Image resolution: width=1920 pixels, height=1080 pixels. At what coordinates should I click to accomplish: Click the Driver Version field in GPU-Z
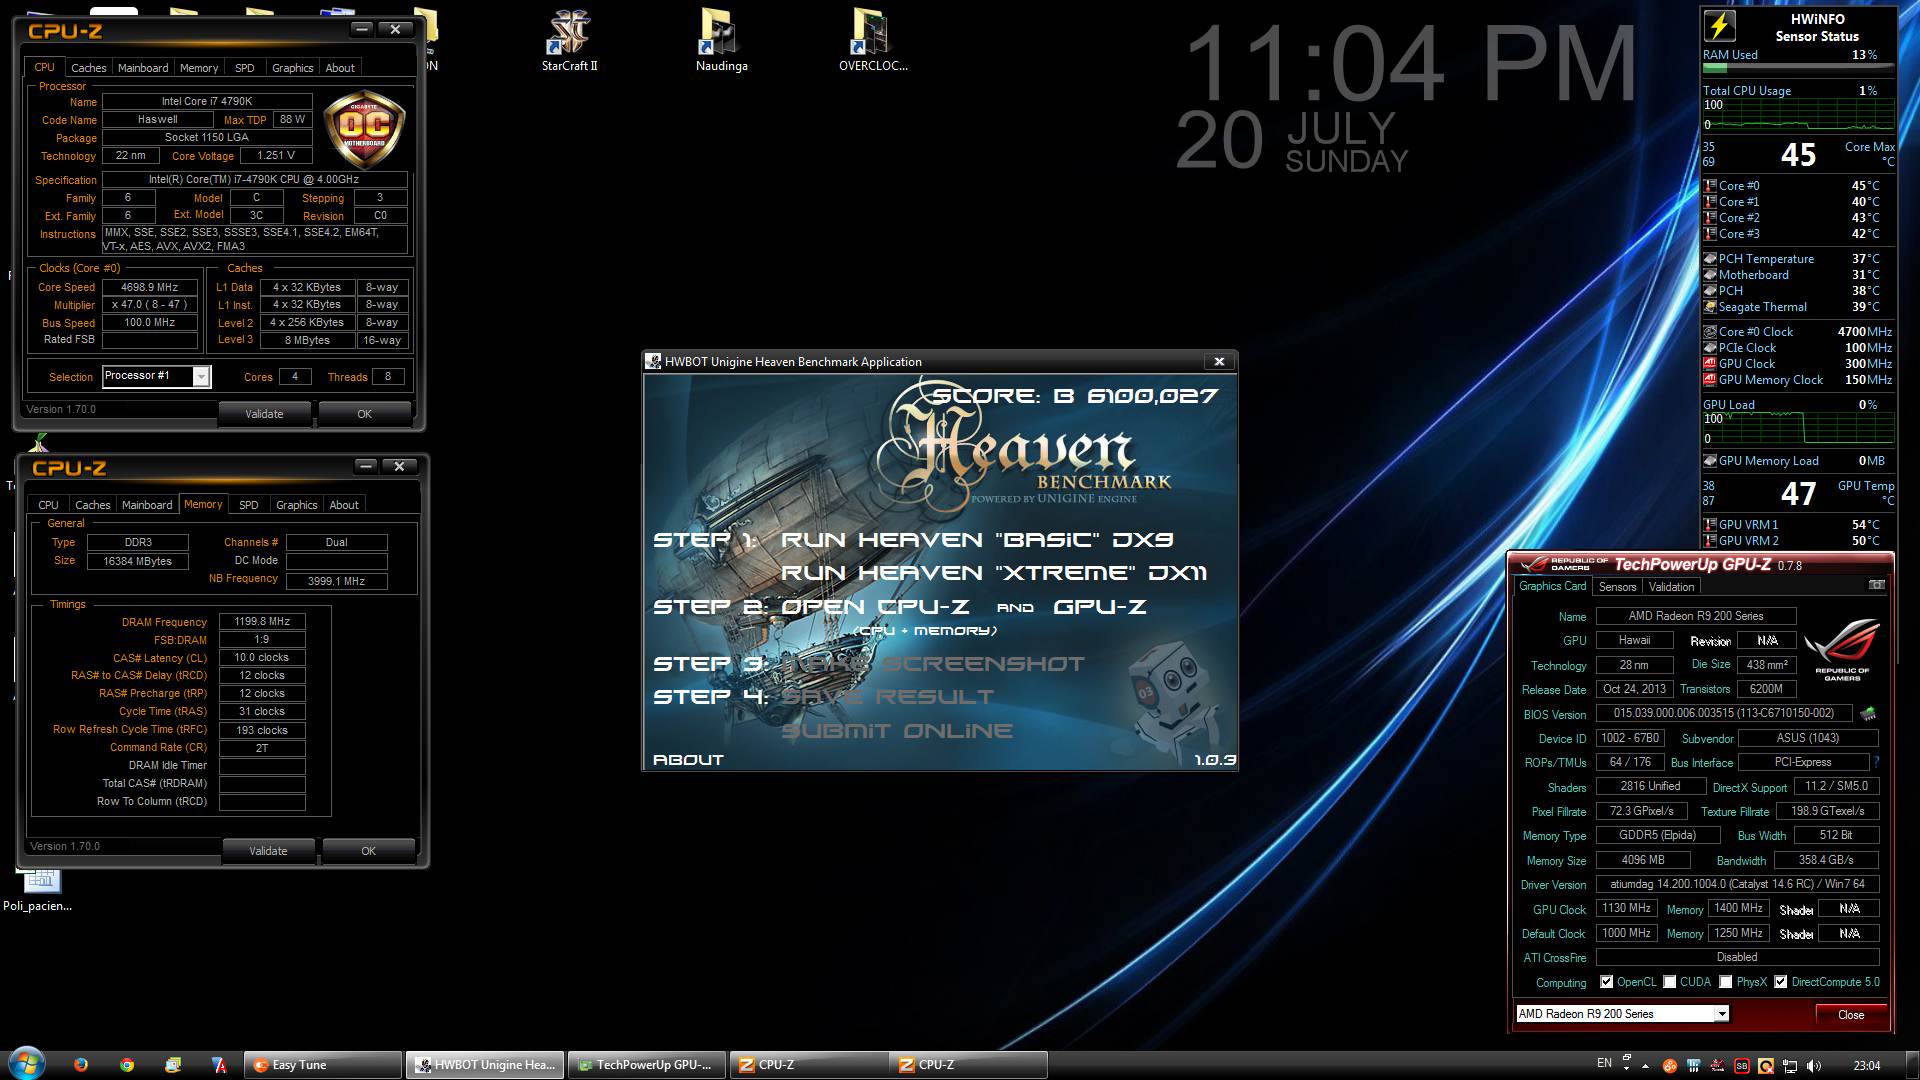[1737, 884]
